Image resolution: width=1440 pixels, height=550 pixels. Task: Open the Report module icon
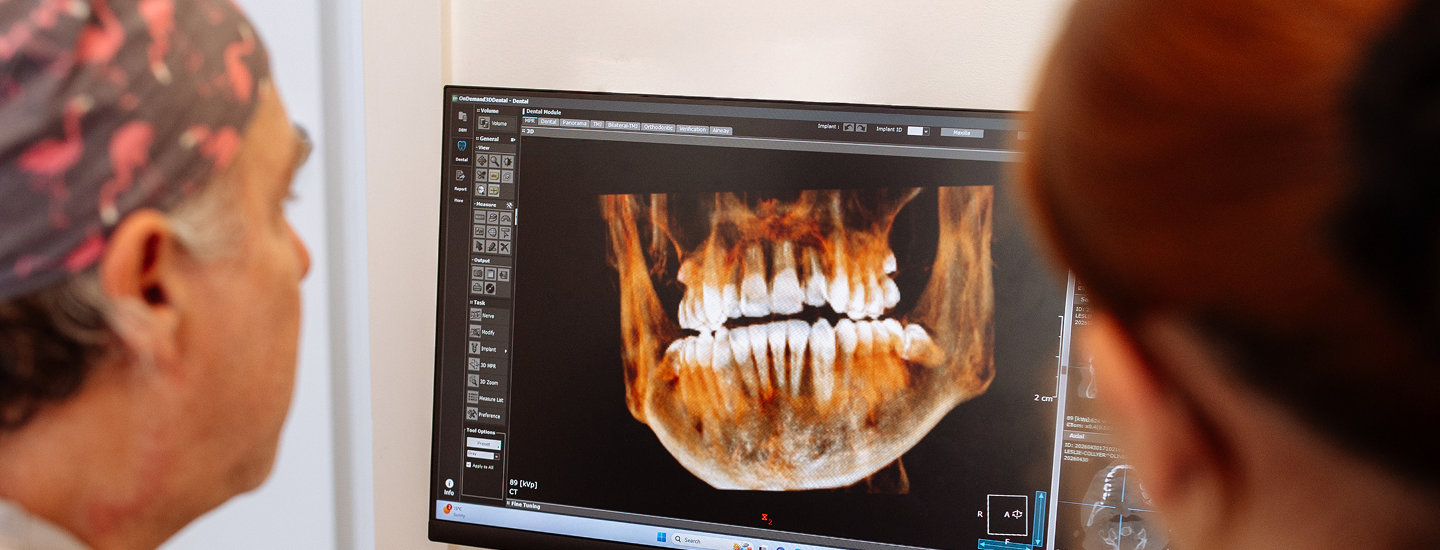pos(460,175)
